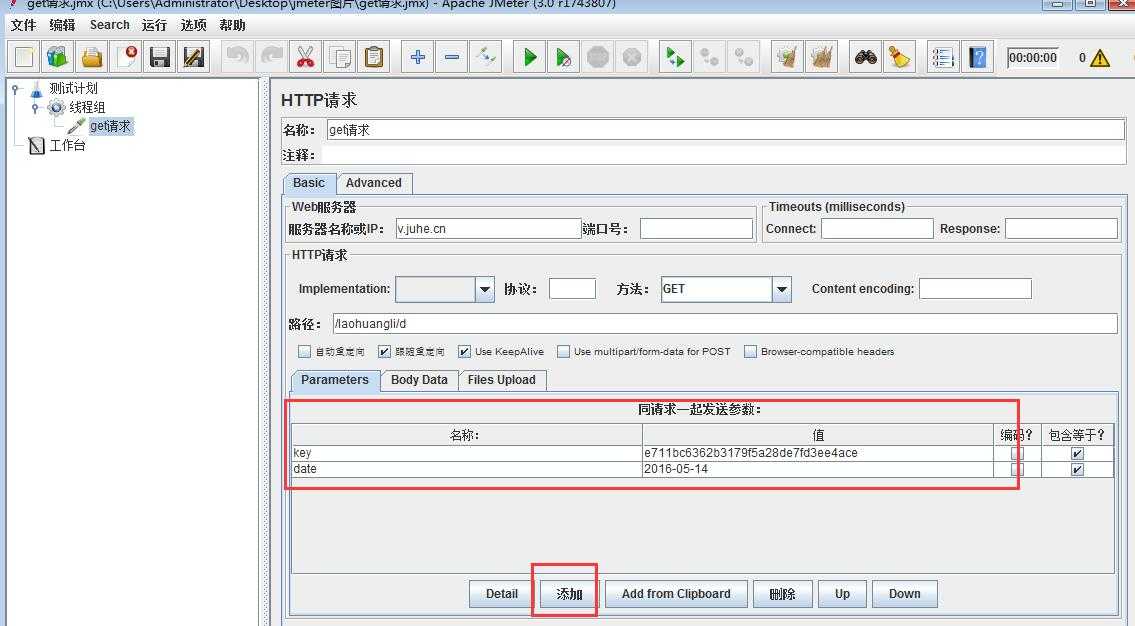The height and width of the screenshot is (626, 1135).
Task: Click the Reset search brush icon
Action: [x=899, y=57]
